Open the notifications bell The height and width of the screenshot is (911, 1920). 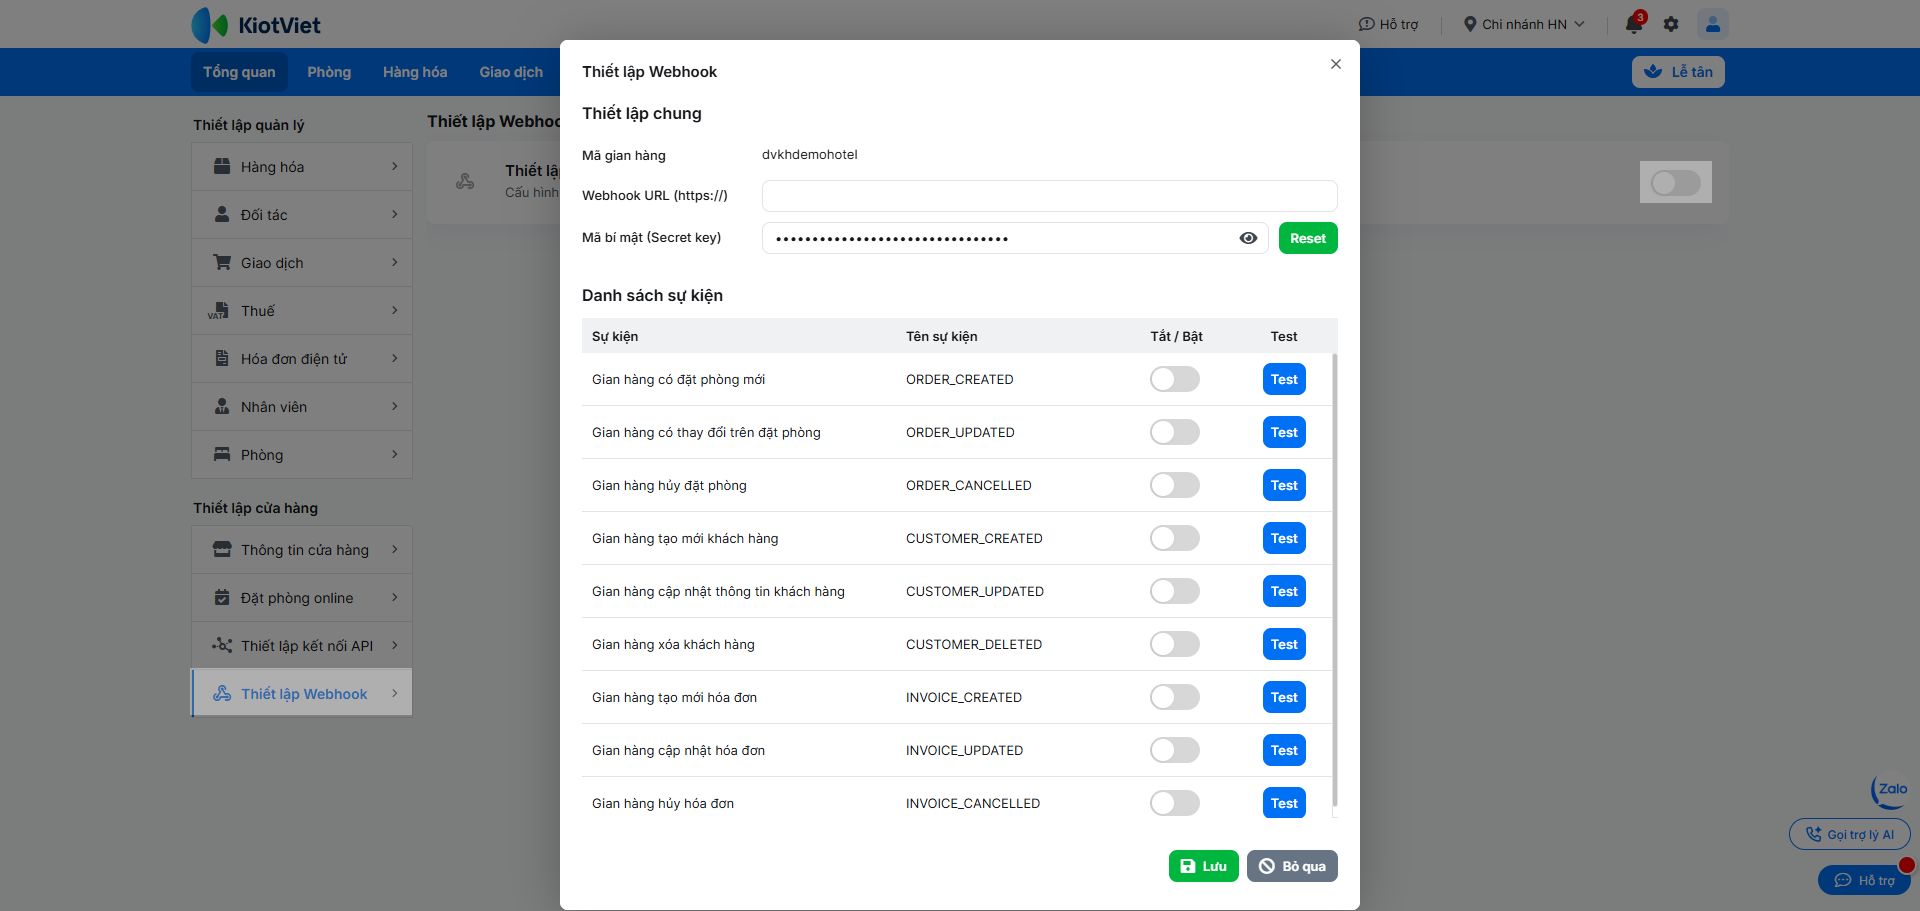1634,24
